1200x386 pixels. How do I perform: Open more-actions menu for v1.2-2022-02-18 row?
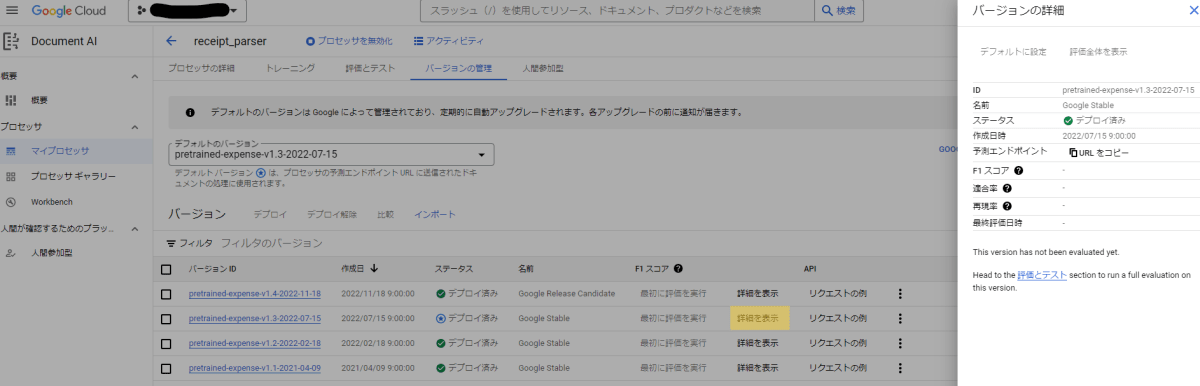pos(900,343)
